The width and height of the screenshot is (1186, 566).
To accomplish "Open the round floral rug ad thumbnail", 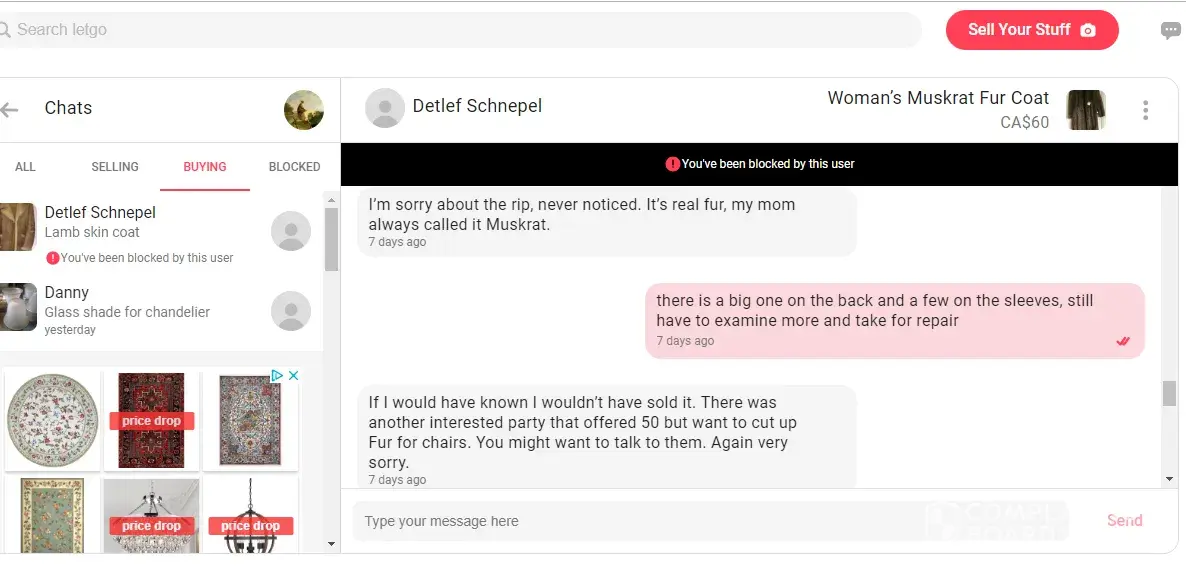I will (53, 418).
